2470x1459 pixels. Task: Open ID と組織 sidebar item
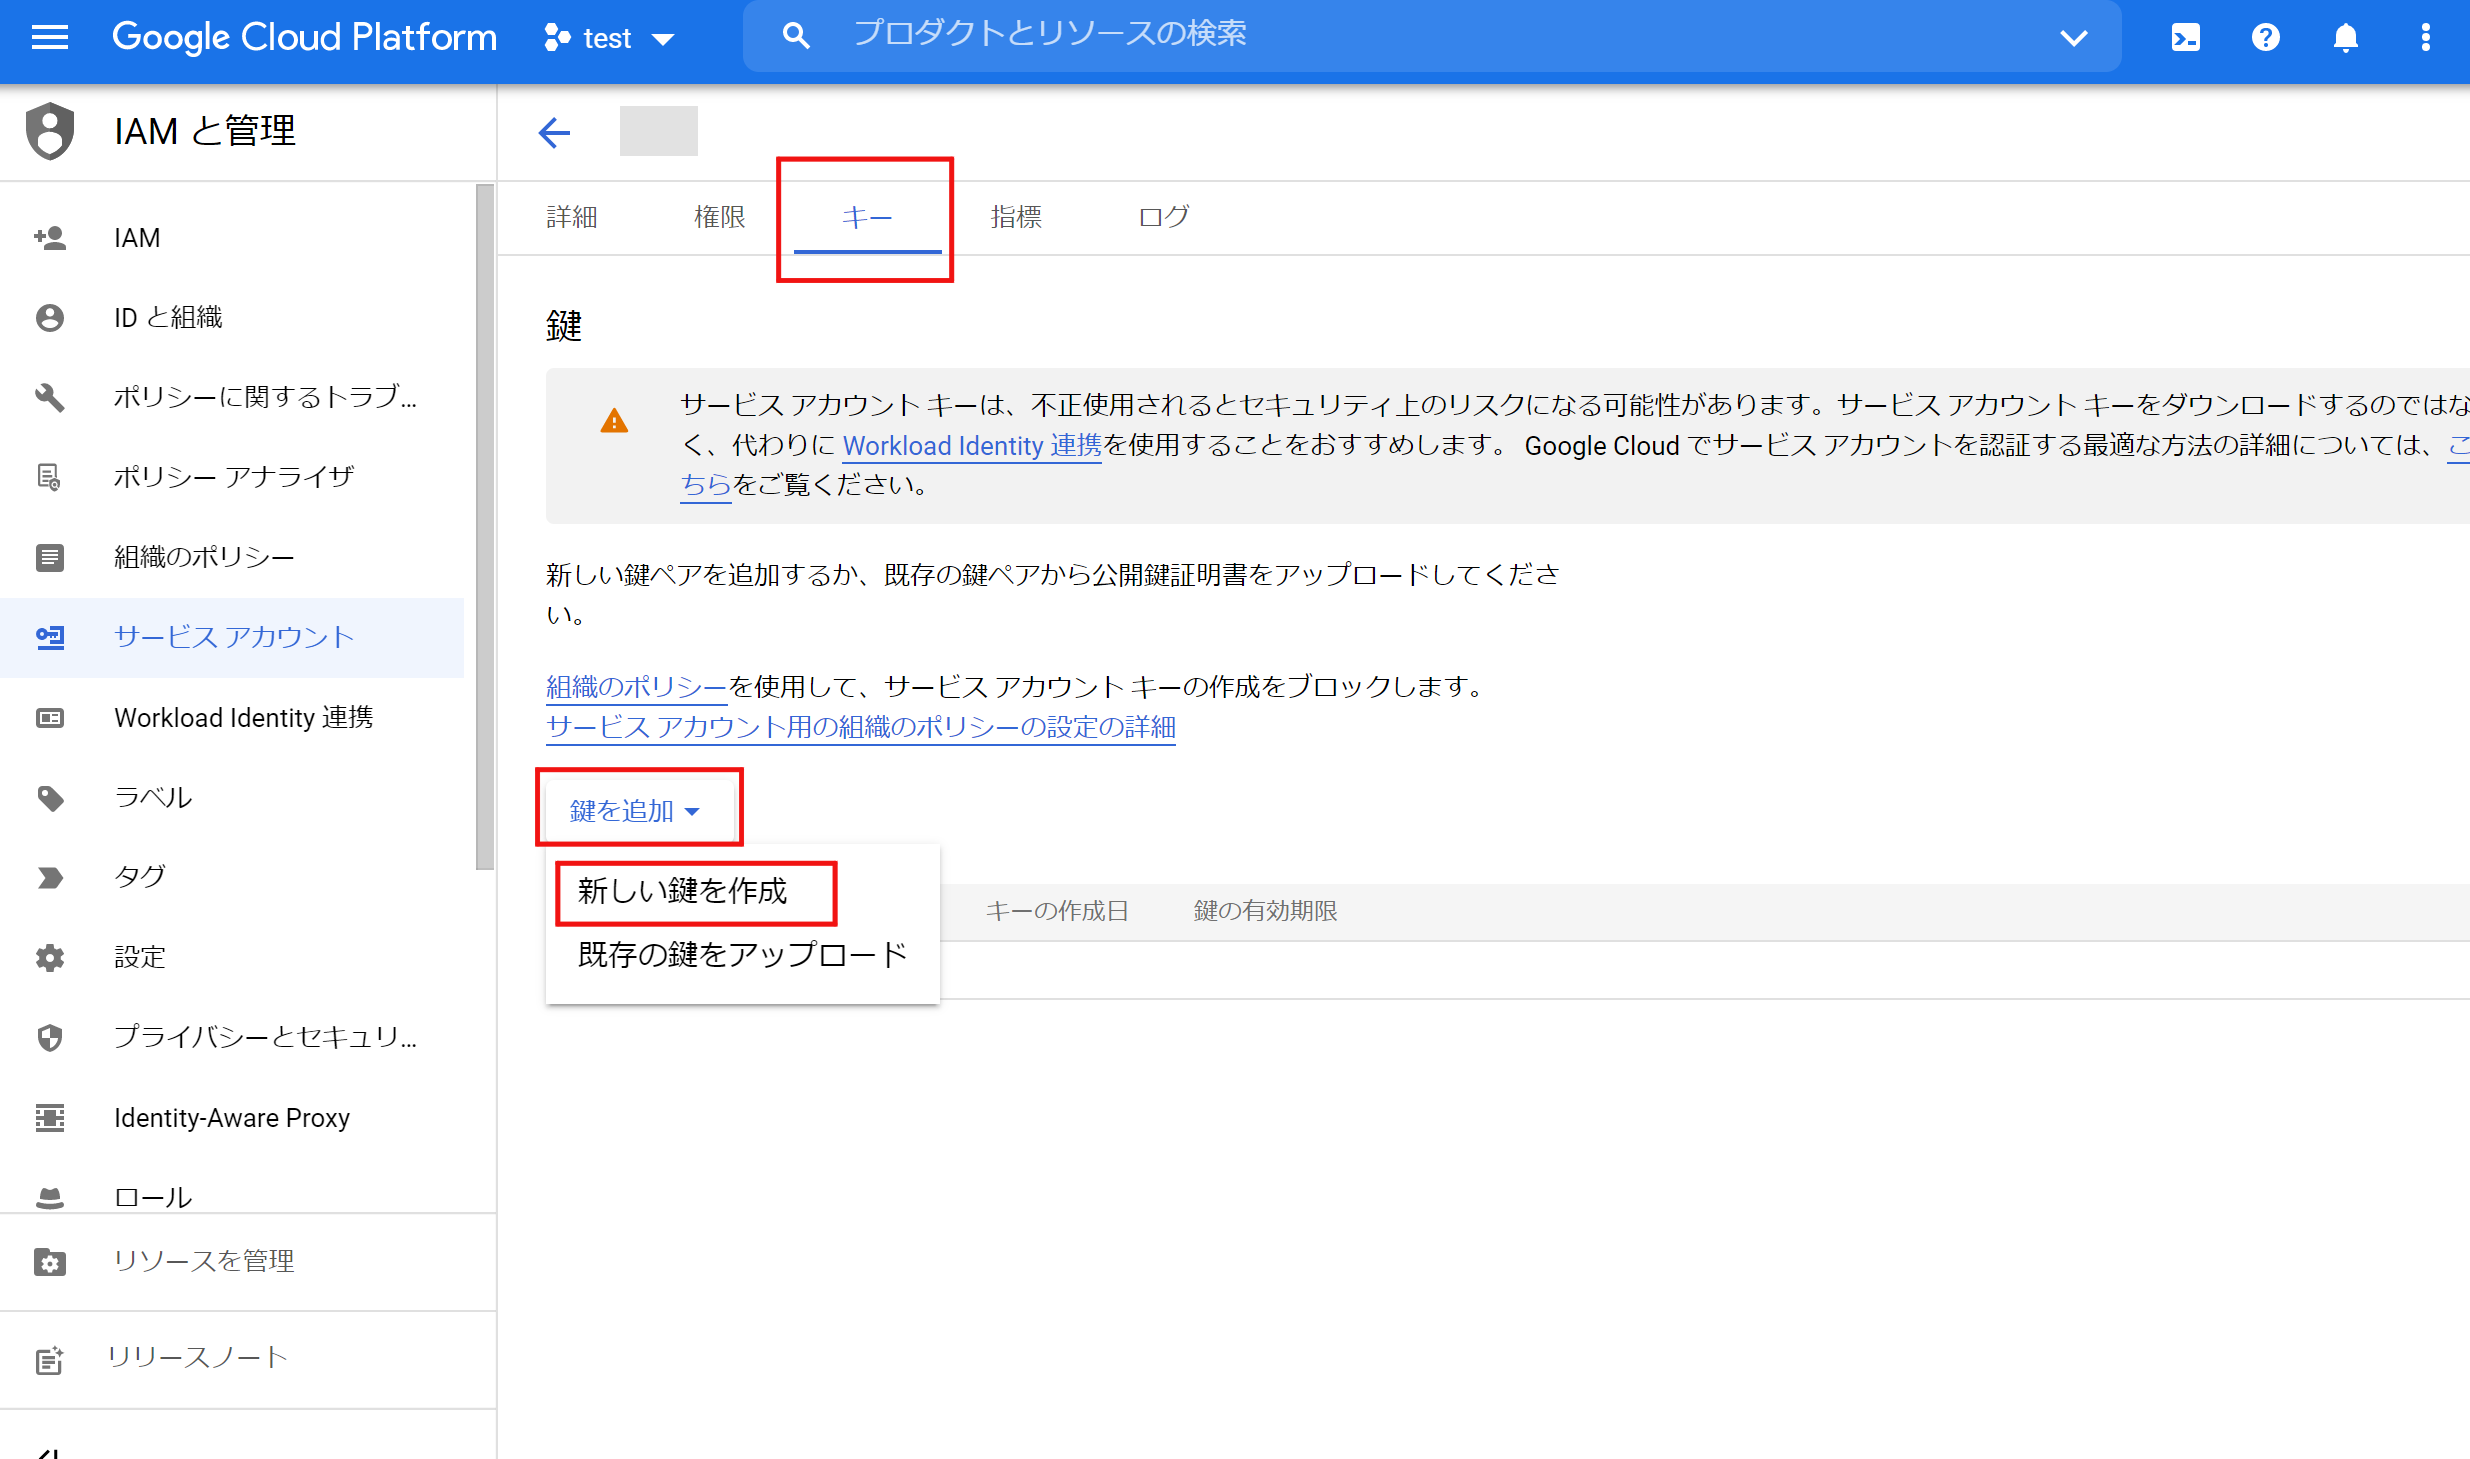tap(232, 318)
